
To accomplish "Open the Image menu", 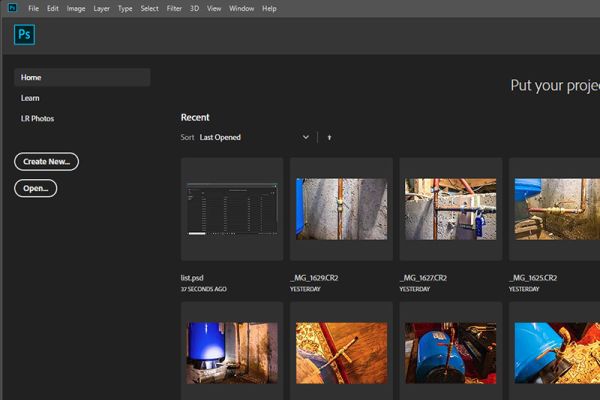I will coord(76,8).
